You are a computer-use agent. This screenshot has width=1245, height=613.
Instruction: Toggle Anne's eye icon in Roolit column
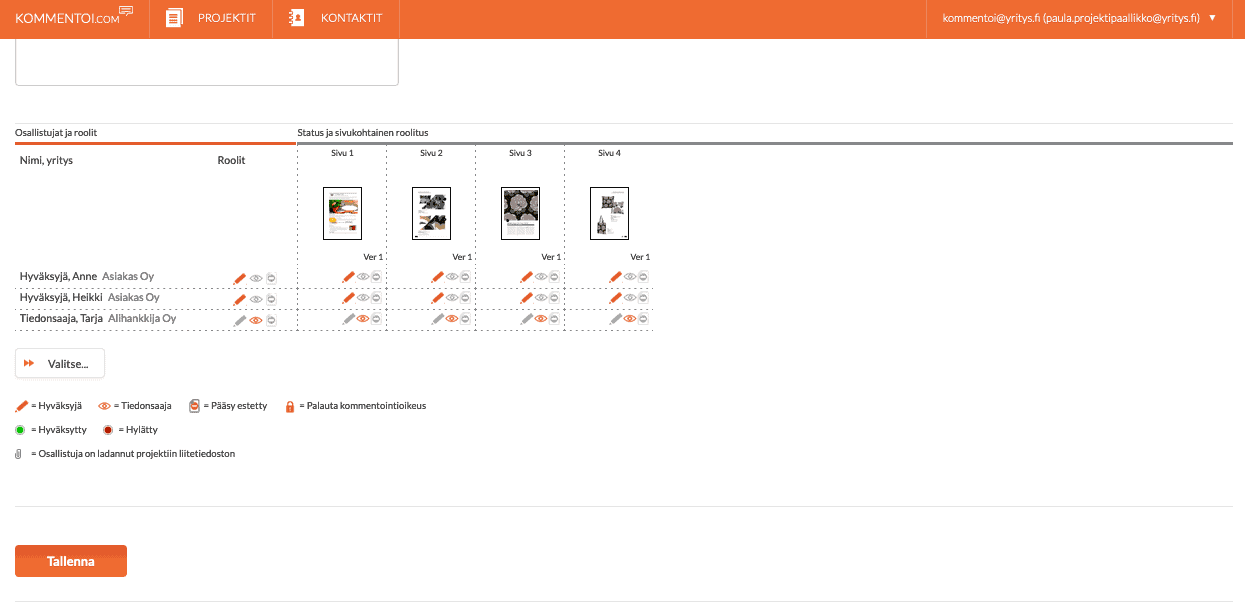click(256, 278)
